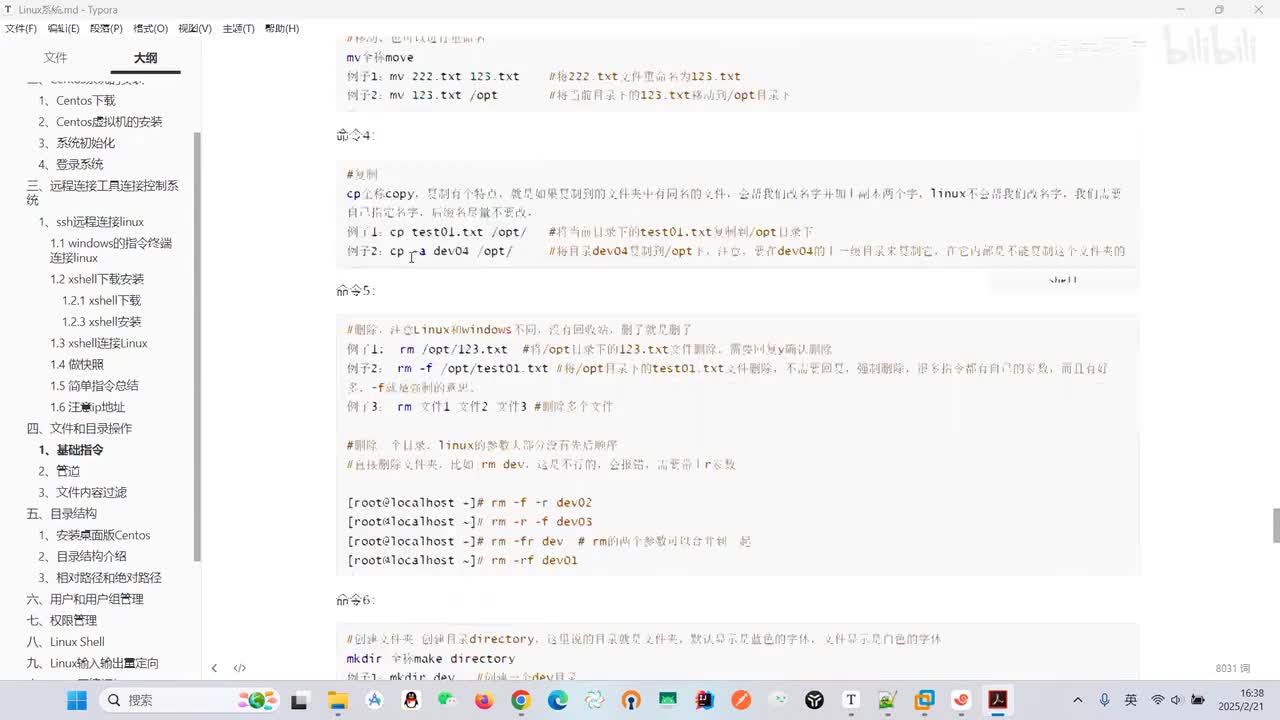The width and height of the screenshot is (1280, 720).
Task: Open the Windows Start menu
Action: point(77,700)
